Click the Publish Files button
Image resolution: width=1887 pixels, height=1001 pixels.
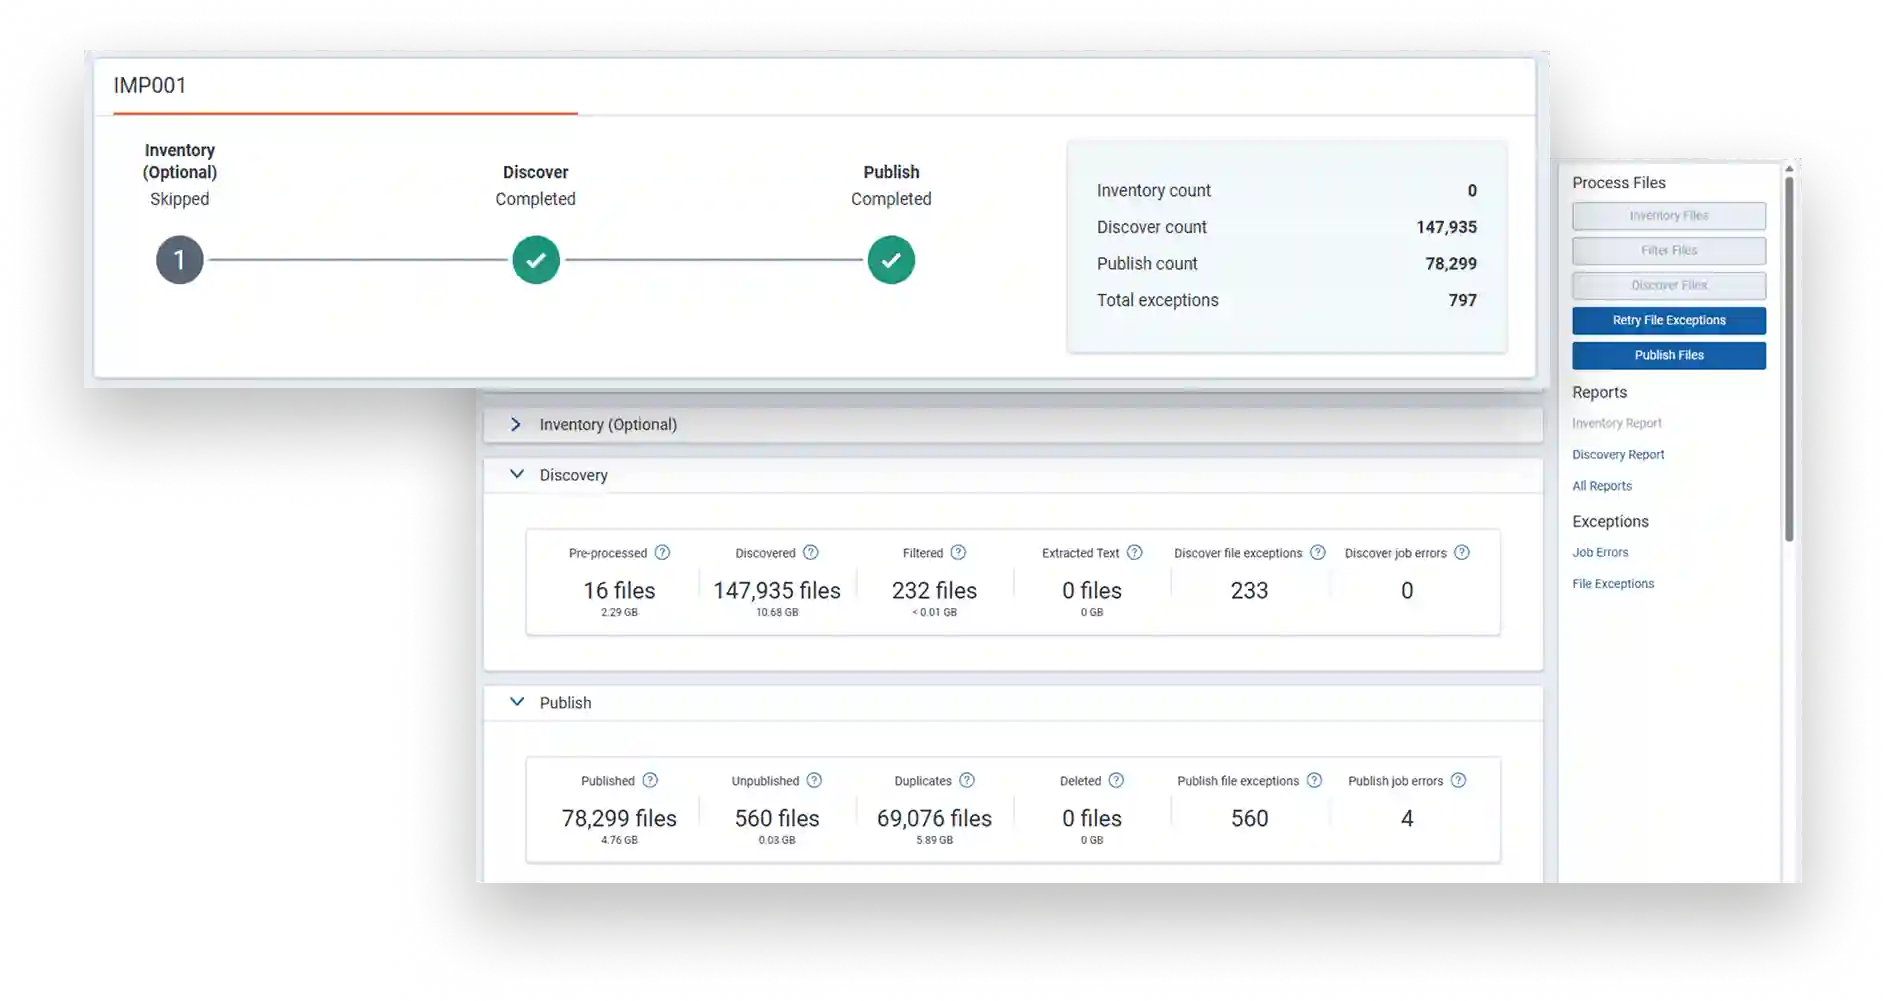tap(1669, 356)
